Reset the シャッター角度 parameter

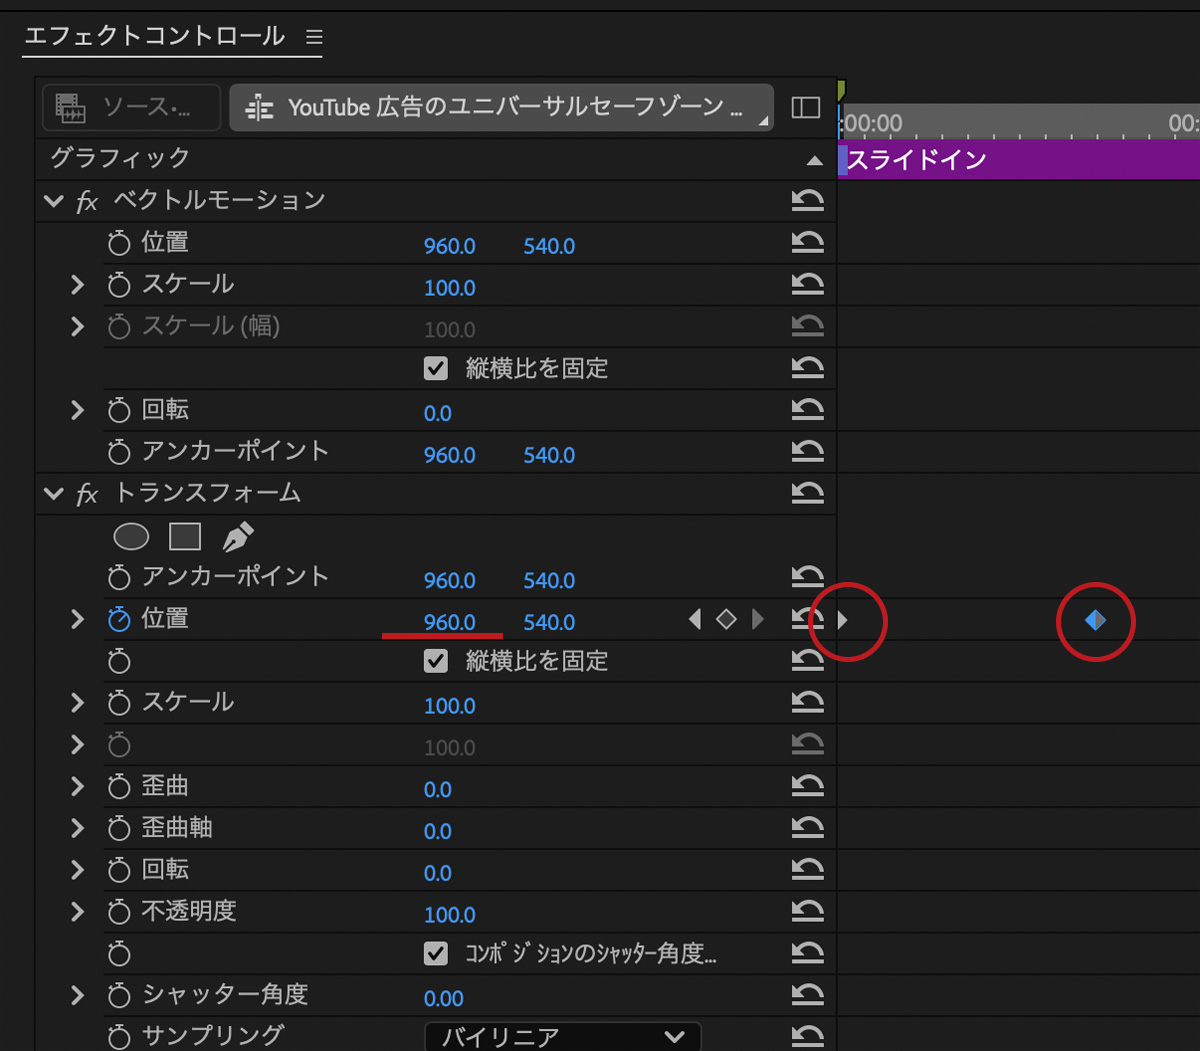point(807,996)
